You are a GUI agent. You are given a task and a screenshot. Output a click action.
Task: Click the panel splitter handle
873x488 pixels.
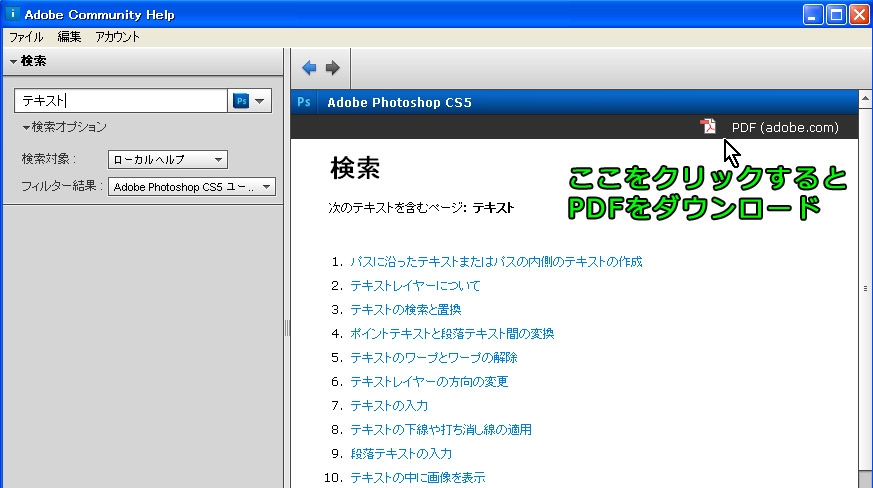pos(287,328)
